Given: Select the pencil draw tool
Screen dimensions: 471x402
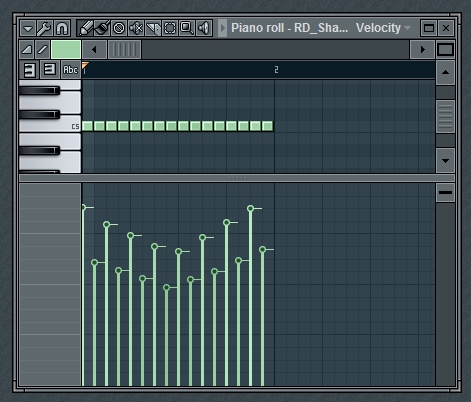Looking at the screenshot, I should point(85,28).
